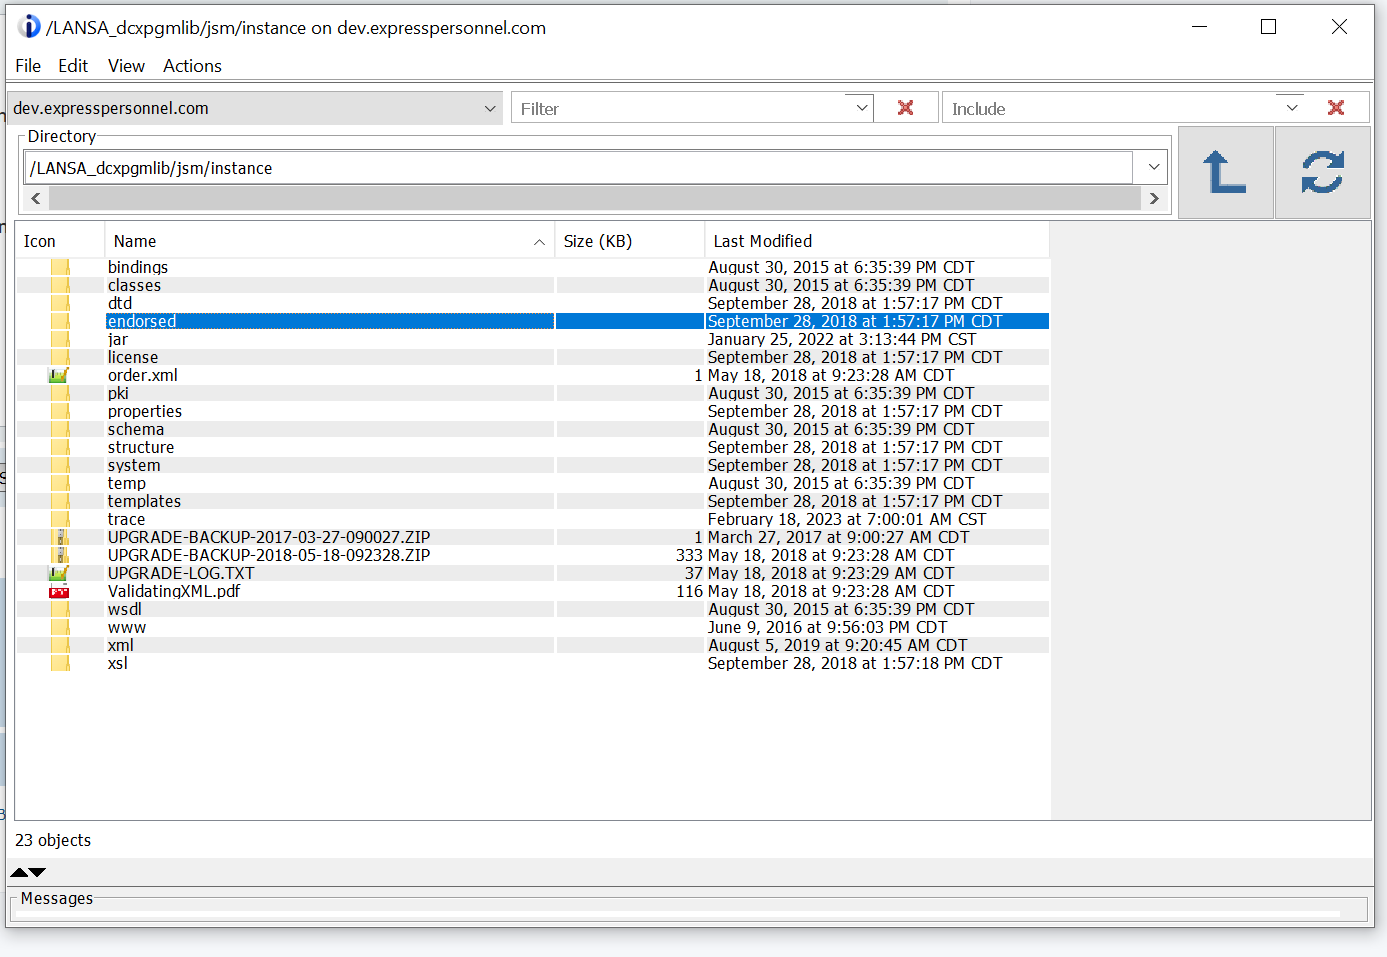The height and width of the screenshot is (957, 1387).
Task: Click the UPGRADE-BACKUP-2017 ZIP file icon
Action: [x=60, y=537]
